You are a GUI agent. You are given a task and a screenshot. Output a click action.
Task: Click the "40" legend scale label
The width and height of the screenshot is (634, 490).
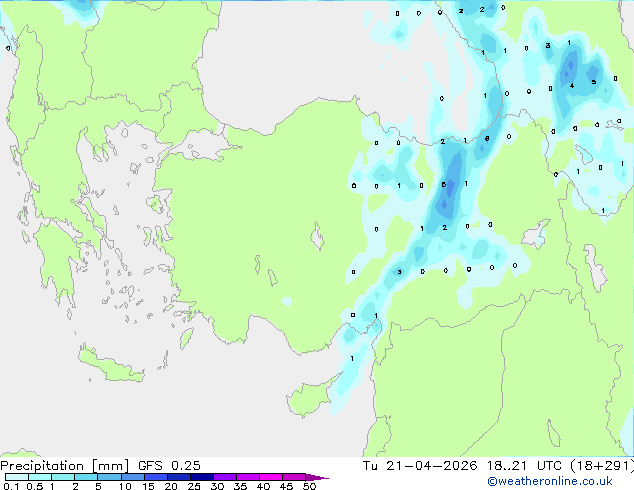click(263, 486)
